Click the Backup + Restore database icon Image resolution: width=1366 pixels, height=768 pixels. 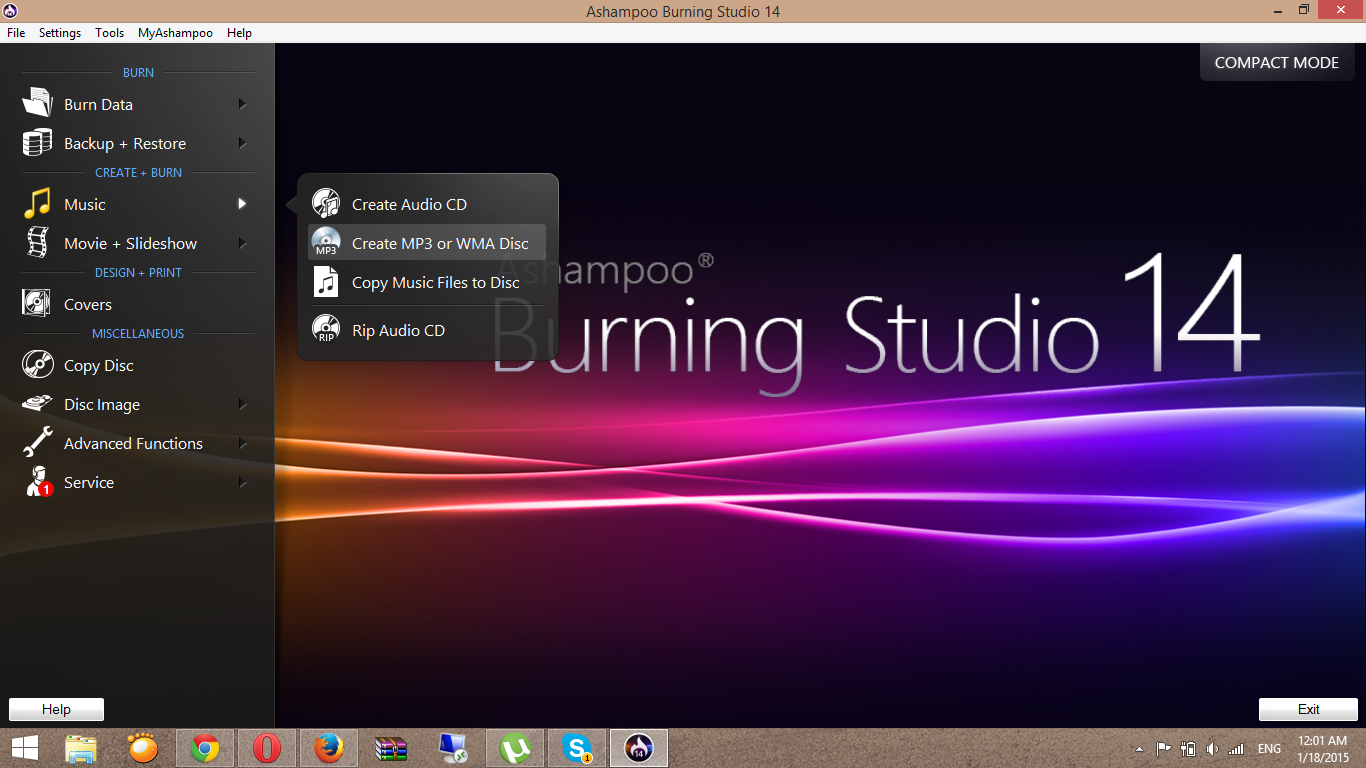point(37,143)
